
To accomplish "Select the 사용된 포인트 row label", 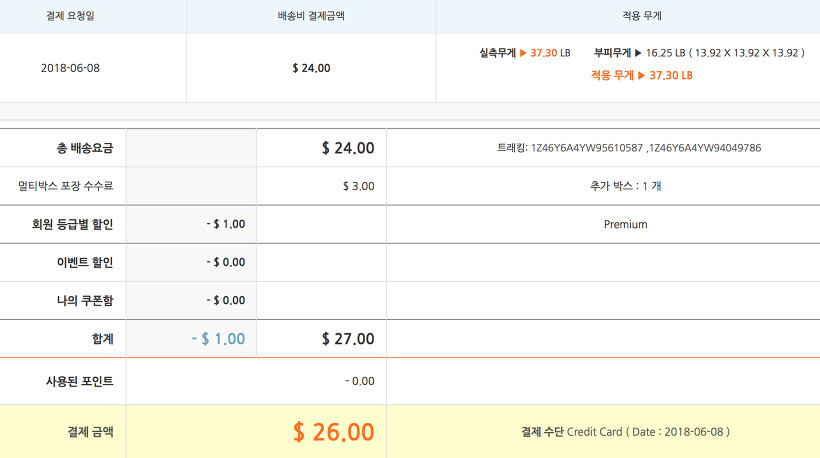I will pyautogui.click(x=82, y=381).
